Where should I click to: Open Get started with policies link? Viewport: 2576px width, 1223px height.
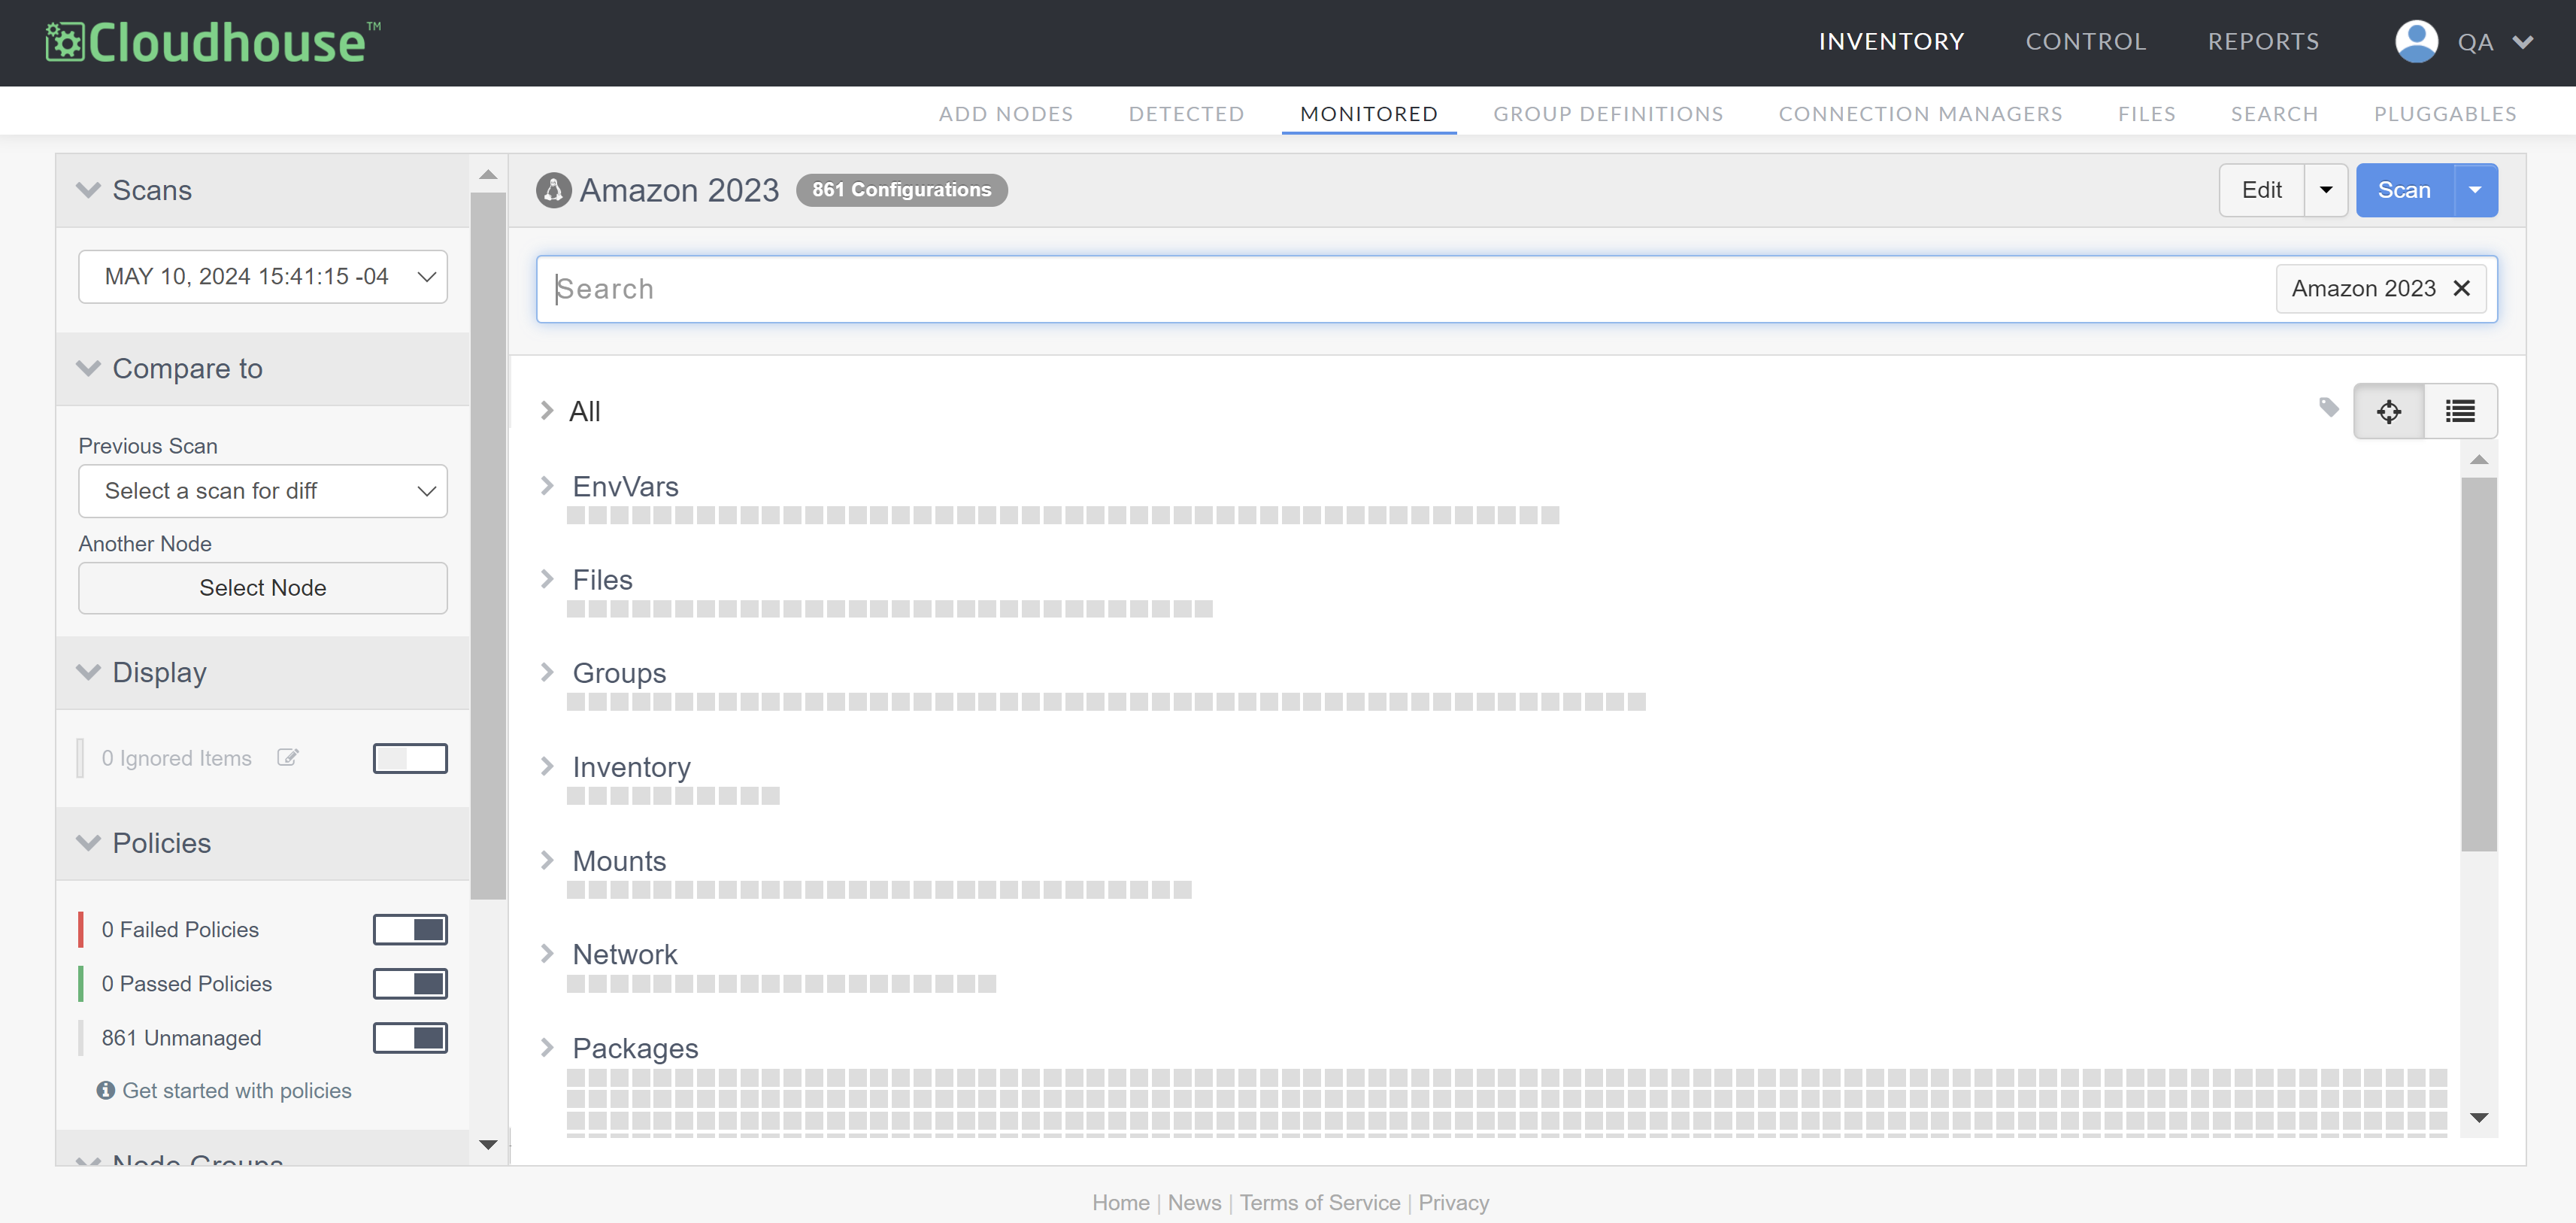pyautogui.click(x=237, y=1090)
